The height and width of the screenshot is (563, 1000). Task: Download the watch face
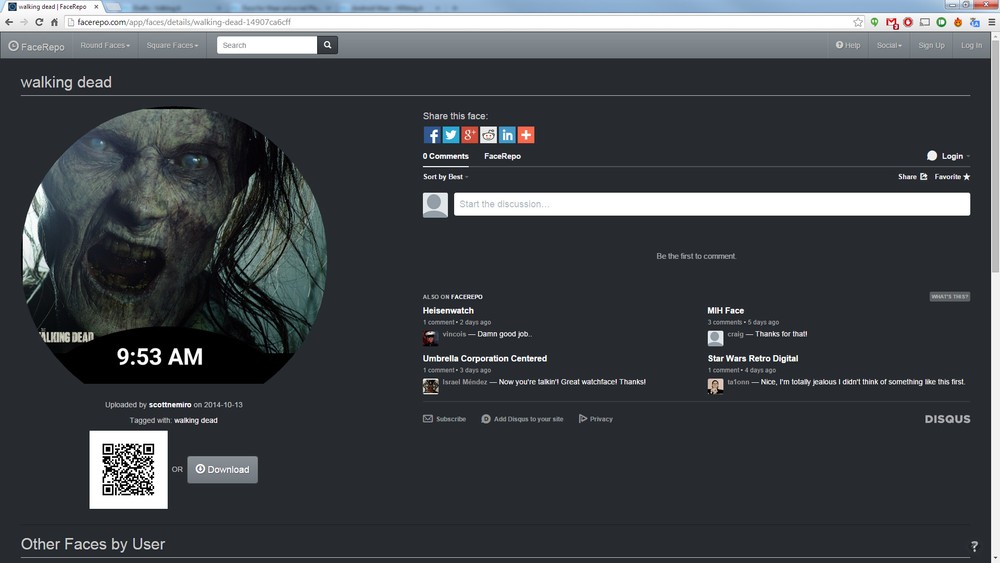(x=223, y=469)
